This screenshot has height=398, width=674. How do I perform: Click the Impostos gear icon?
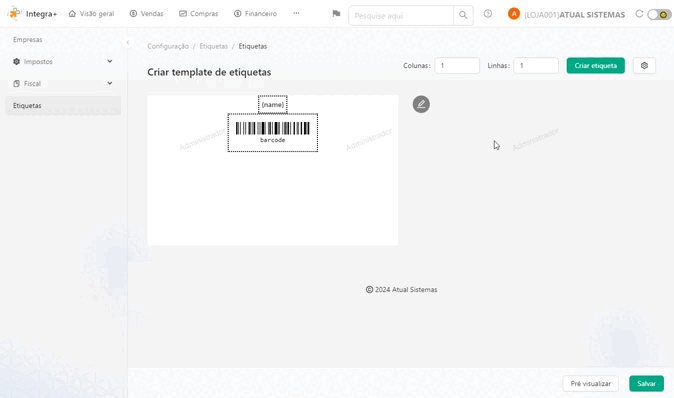click(x=16, y=61)
